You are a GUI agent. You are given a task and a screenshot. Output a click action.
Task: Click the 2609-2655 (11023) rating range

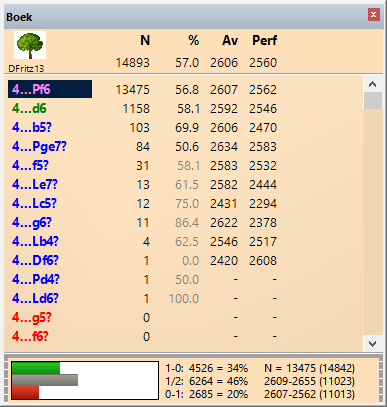pyautogui.click(x=310, y=381)
